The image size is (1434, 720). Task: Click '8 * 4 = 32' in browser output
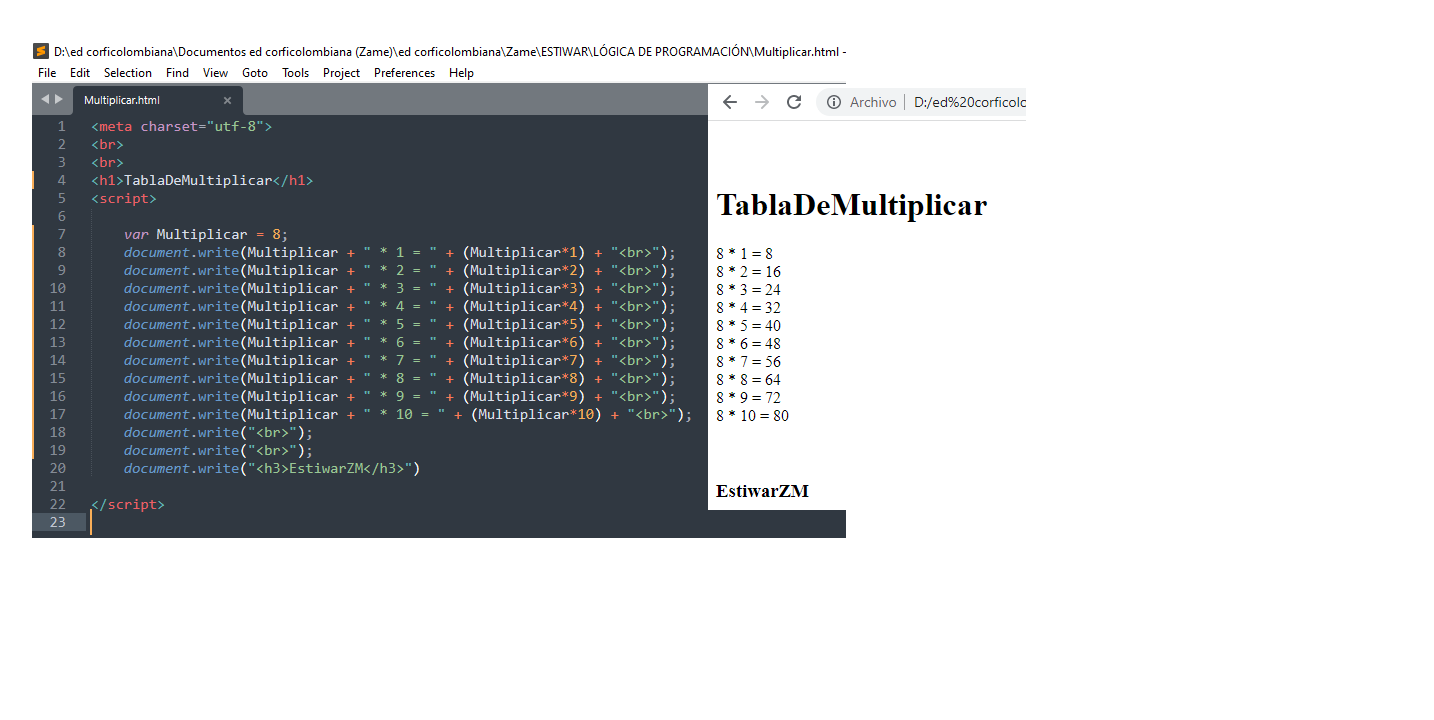(x=748, y=308)
